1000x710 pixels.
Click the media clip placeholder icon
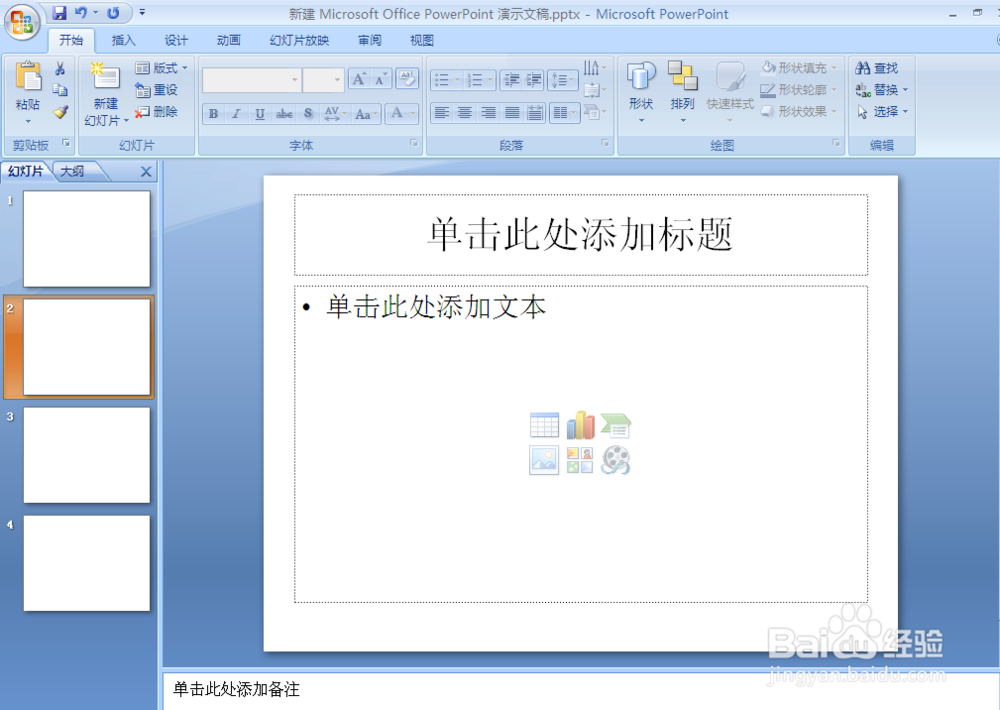point(617,459)
